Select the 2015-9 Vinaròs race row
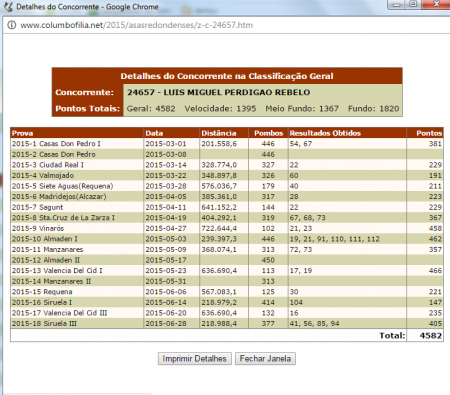450x395 pixels. (x=227, y=228)
